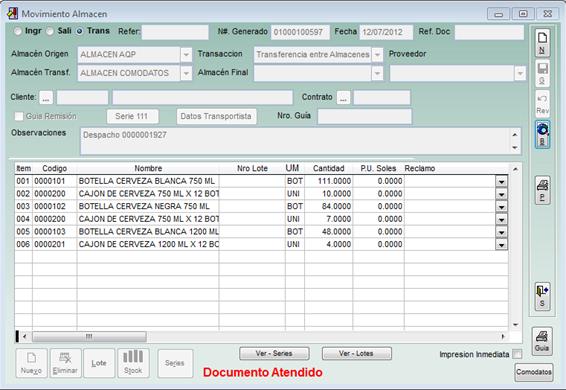Click the New document (N) icon in the right toolbar

tap(542, 42)
